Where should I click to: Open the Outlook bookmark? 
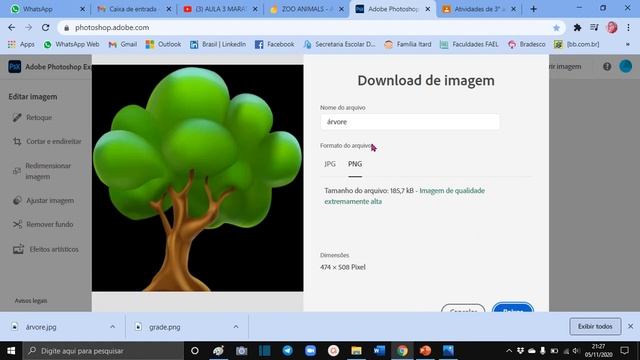coord(163,44)
